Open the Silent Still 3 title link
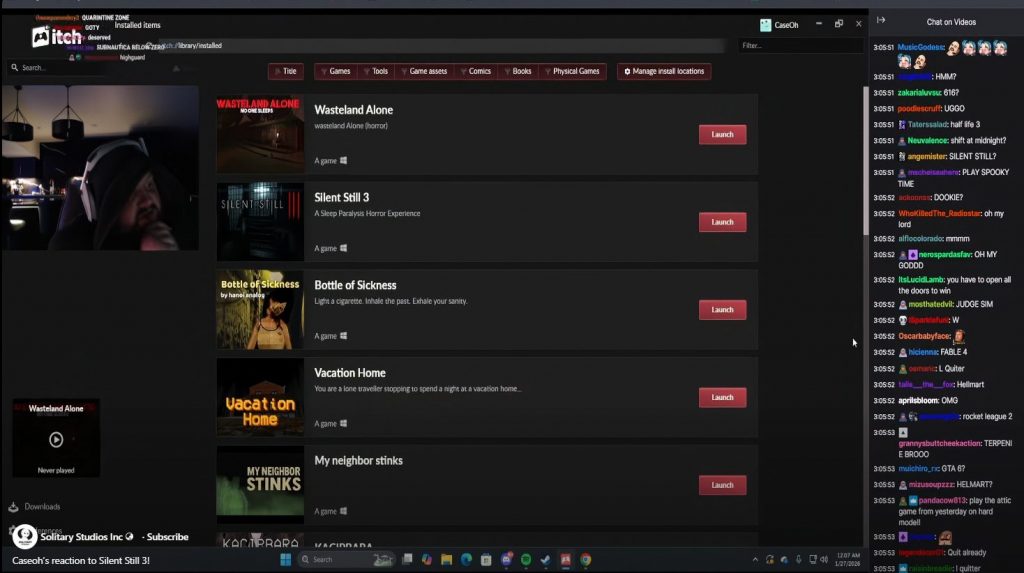Image resolution: width=1024 pixels, height=573 pixels. (x=342, y=197)
